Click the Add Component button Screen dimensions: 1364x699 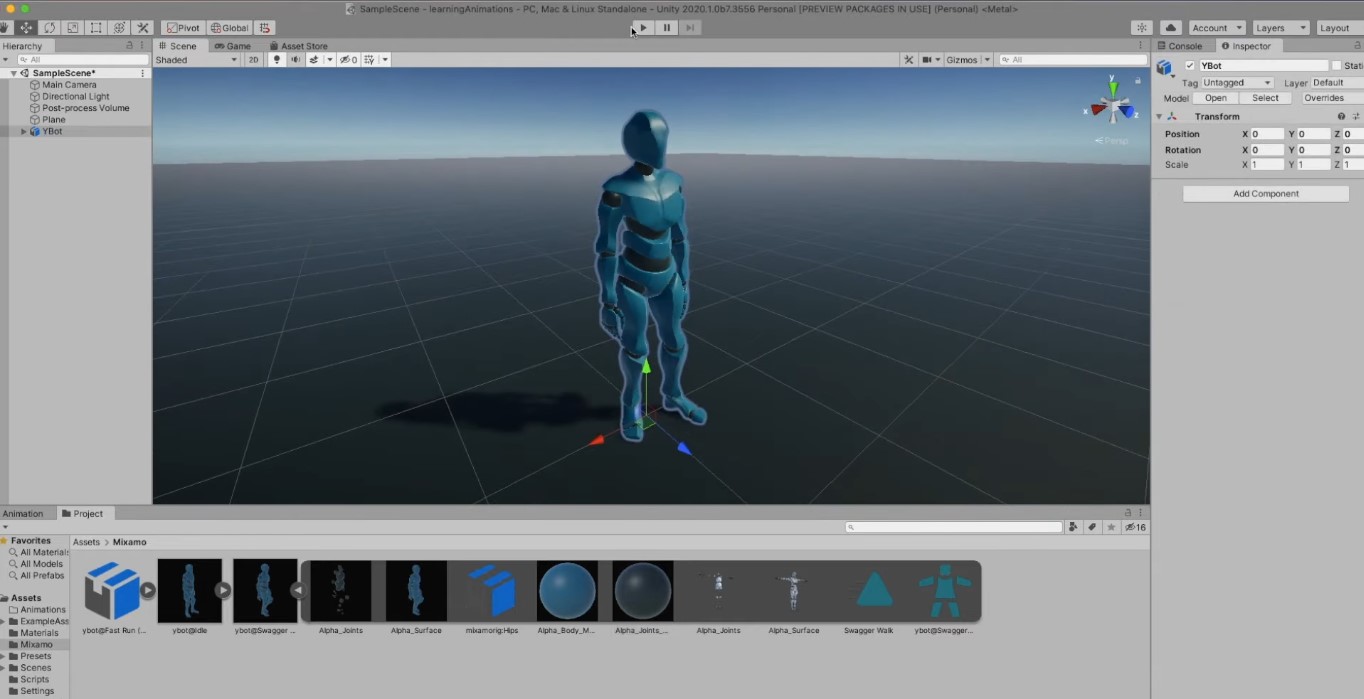[x=1265, y=193]
